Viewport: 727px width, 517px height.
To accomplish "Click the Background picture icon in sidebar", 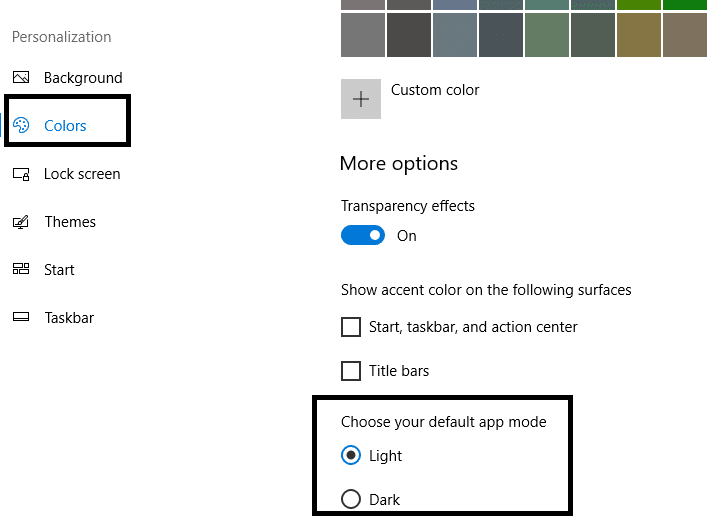I will [x=21, y=78].
